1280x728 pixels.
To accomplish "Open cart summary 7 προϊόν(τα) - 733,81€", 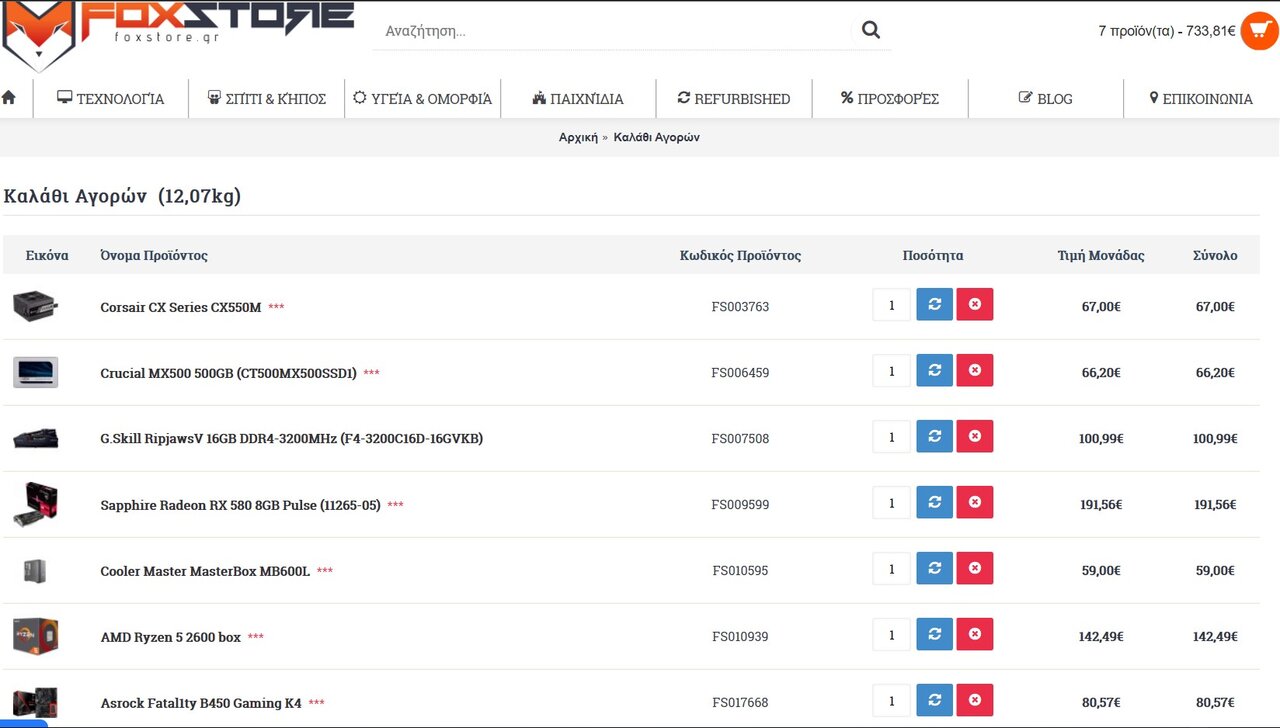I will (x=1167, y=31).
